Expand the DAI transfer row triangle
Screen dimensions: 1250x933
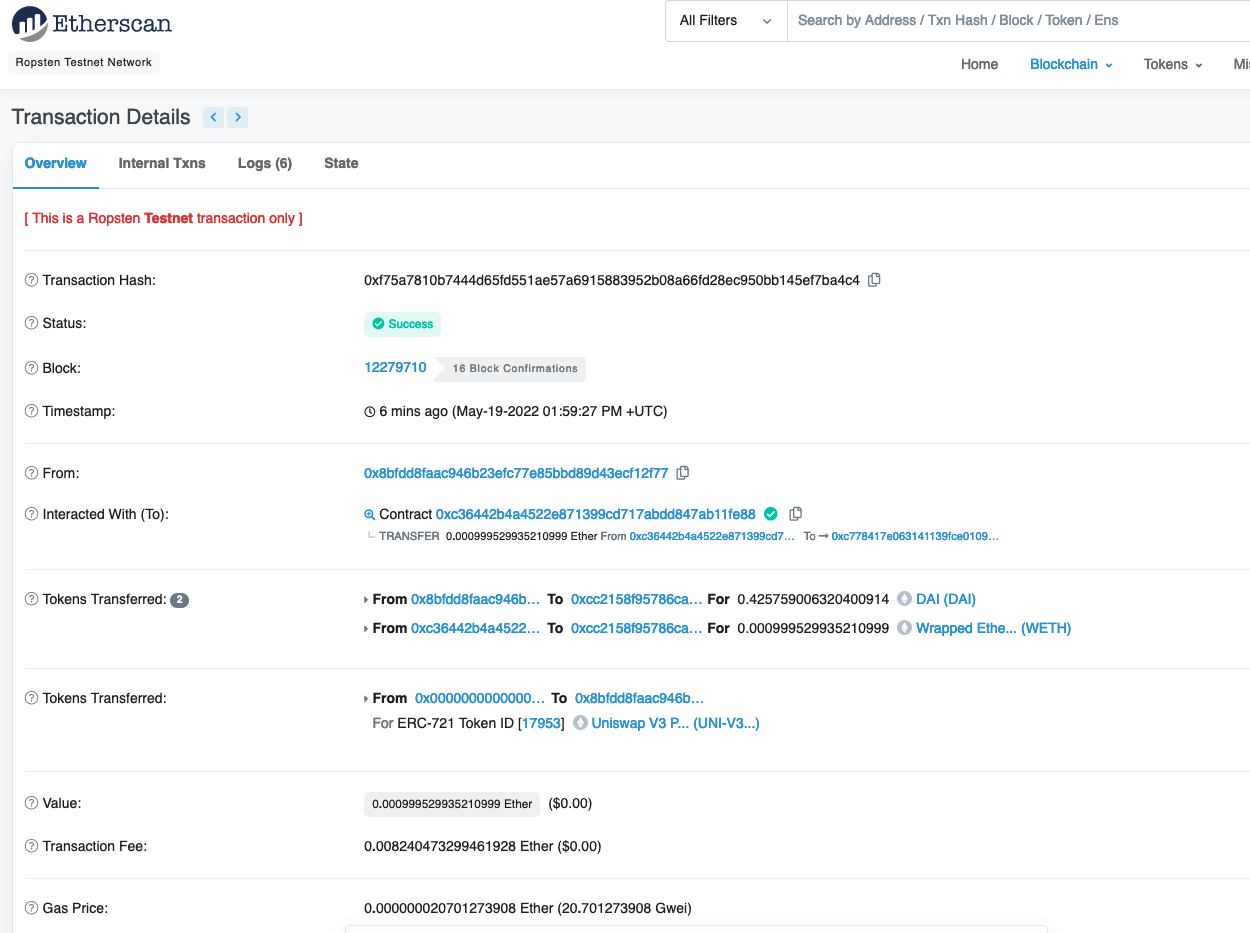[x=366, y=600]
